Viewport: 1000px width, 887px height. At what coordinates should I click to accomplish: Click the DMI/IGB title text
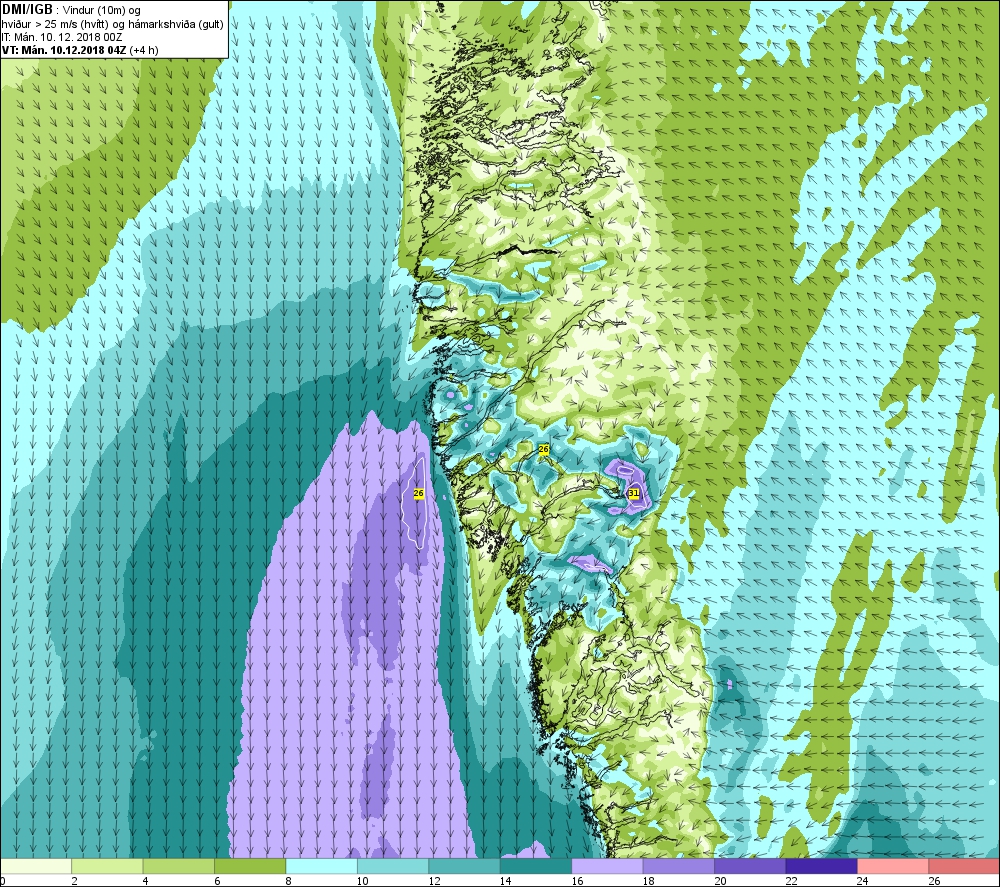[27, 10]
